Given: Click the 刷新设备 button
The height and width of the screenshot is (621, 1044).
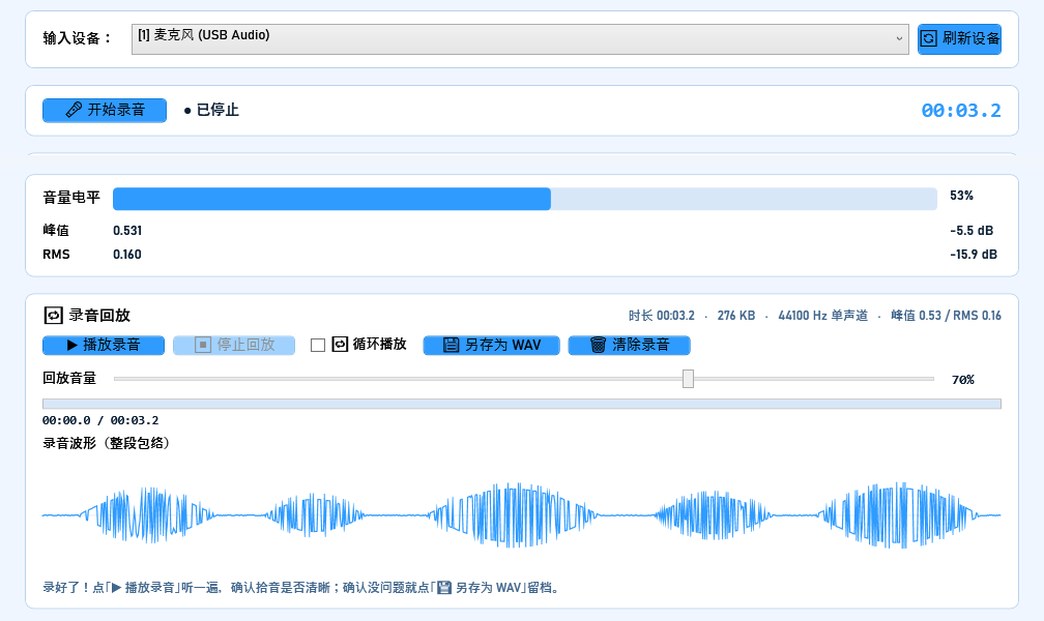Looking at the screenshot, I should 959,39.
